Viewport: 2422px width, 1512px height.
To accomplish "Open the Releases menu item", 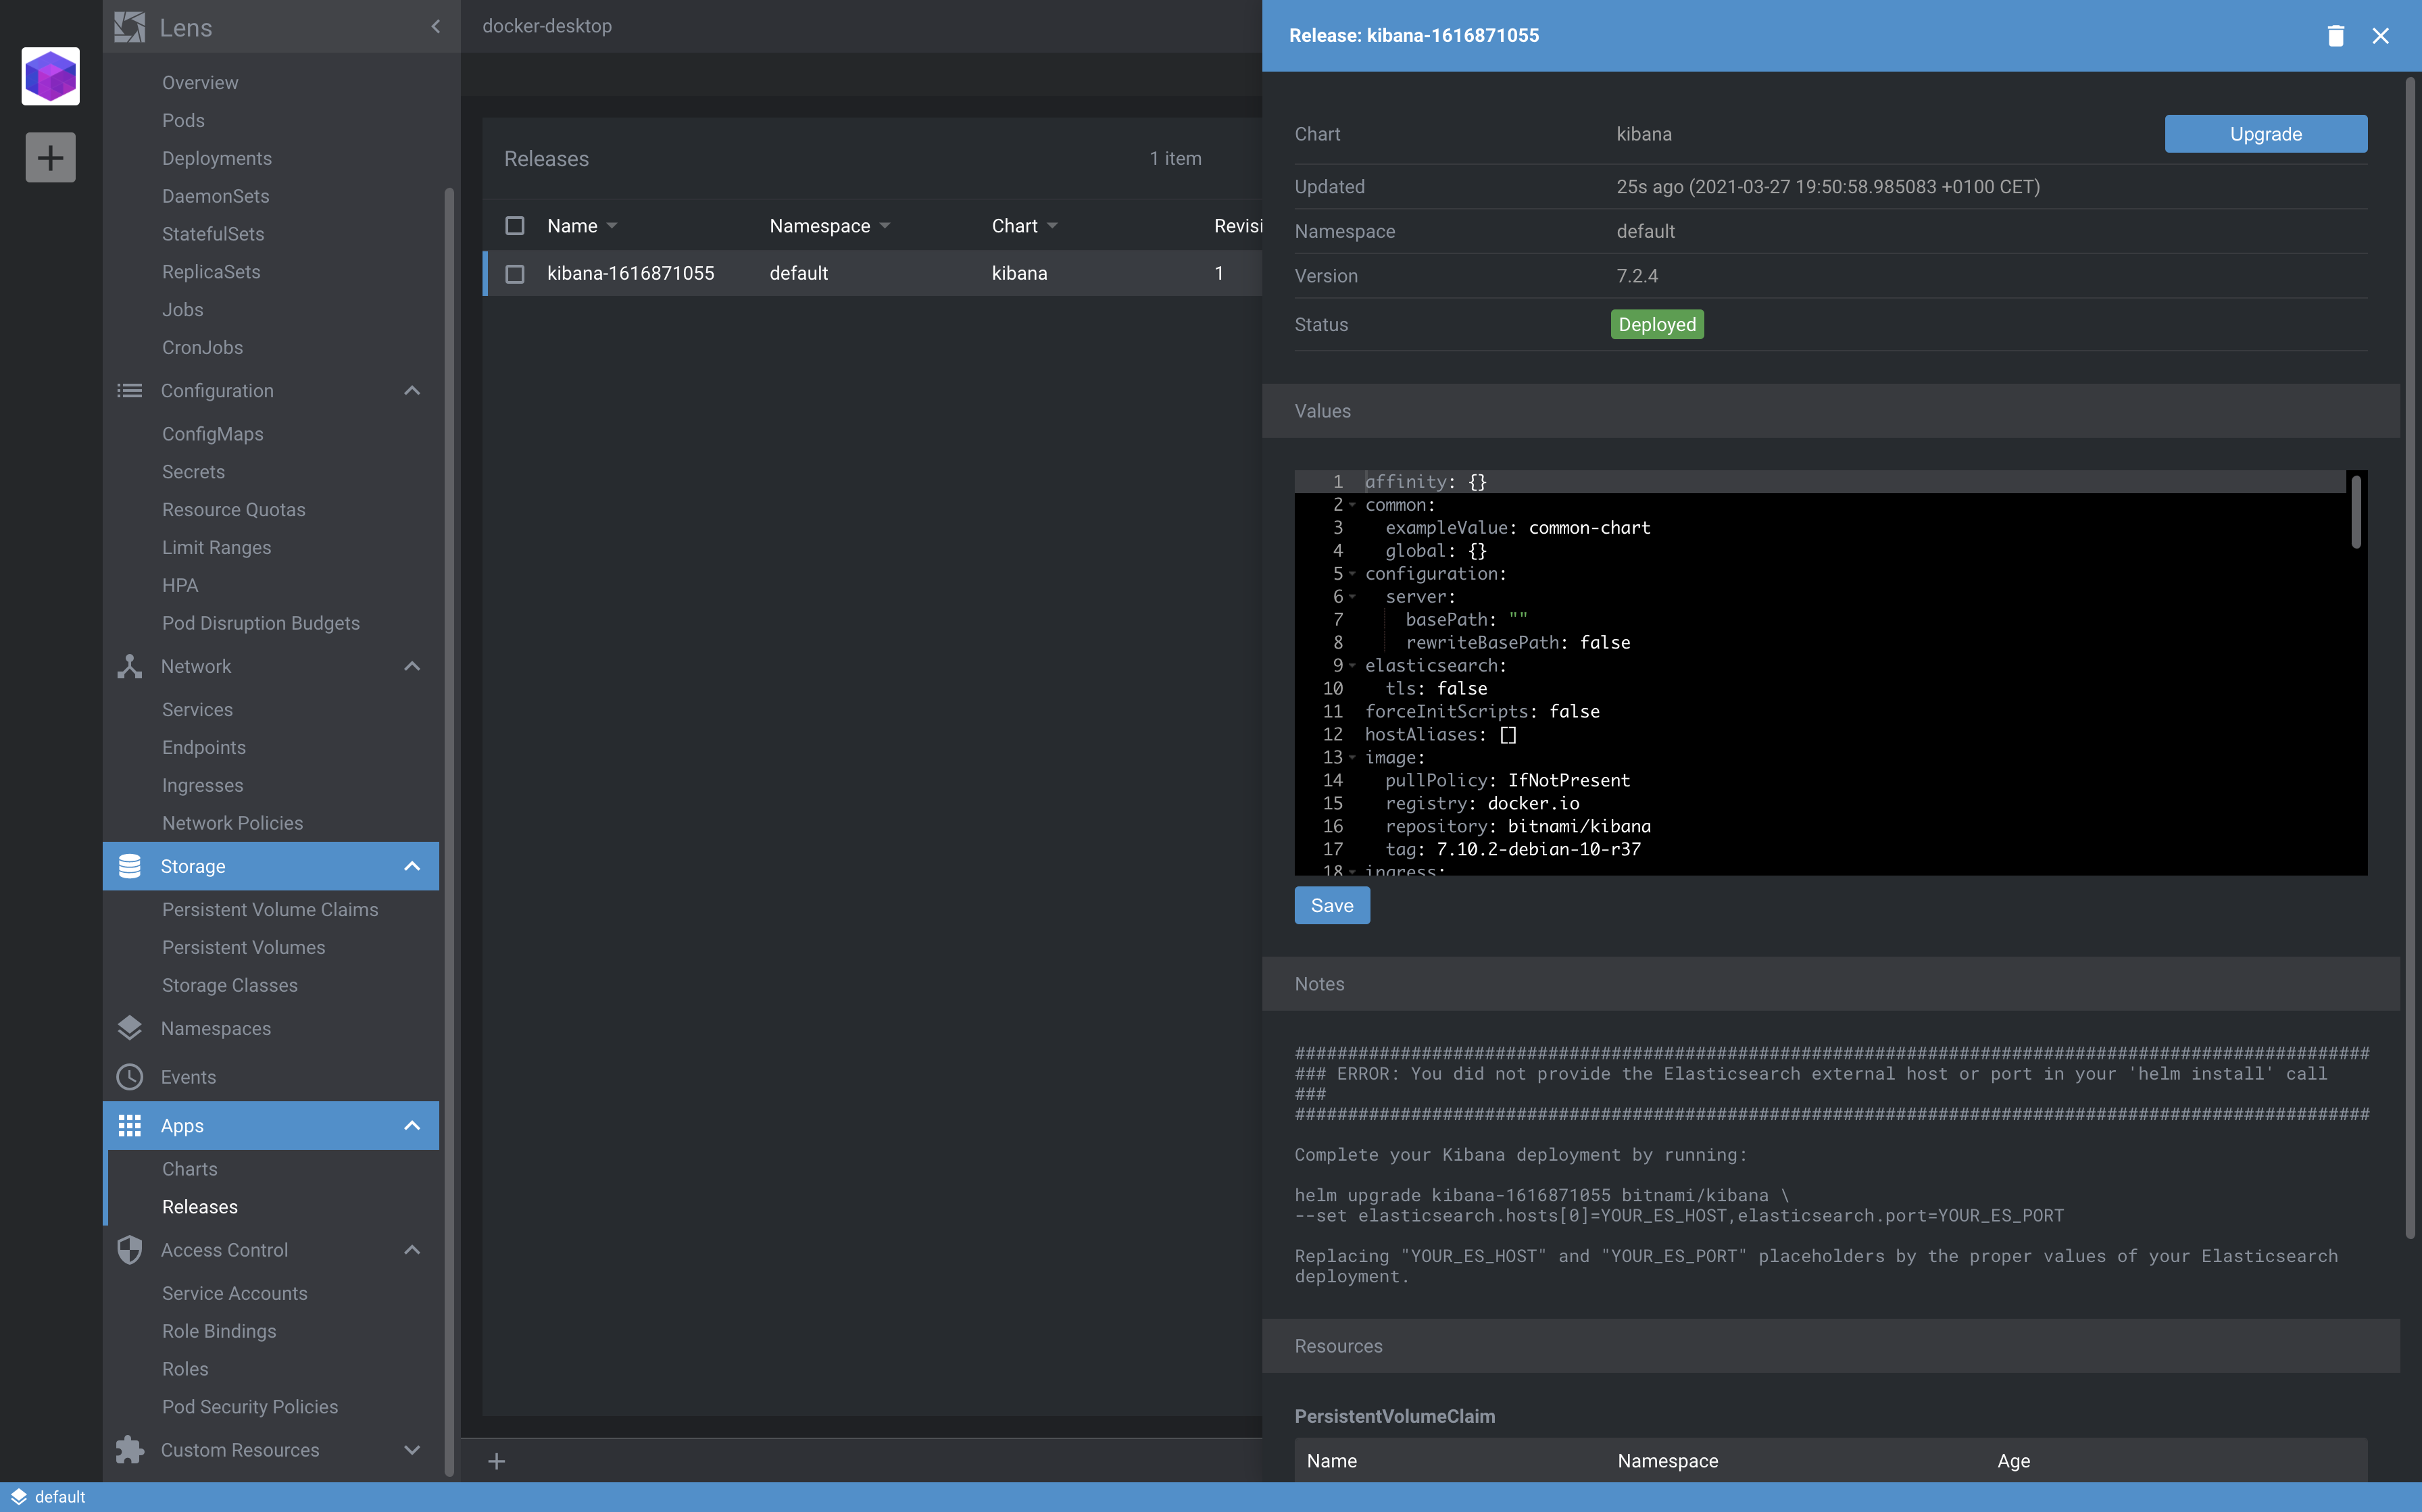I will pos(199,1207).
